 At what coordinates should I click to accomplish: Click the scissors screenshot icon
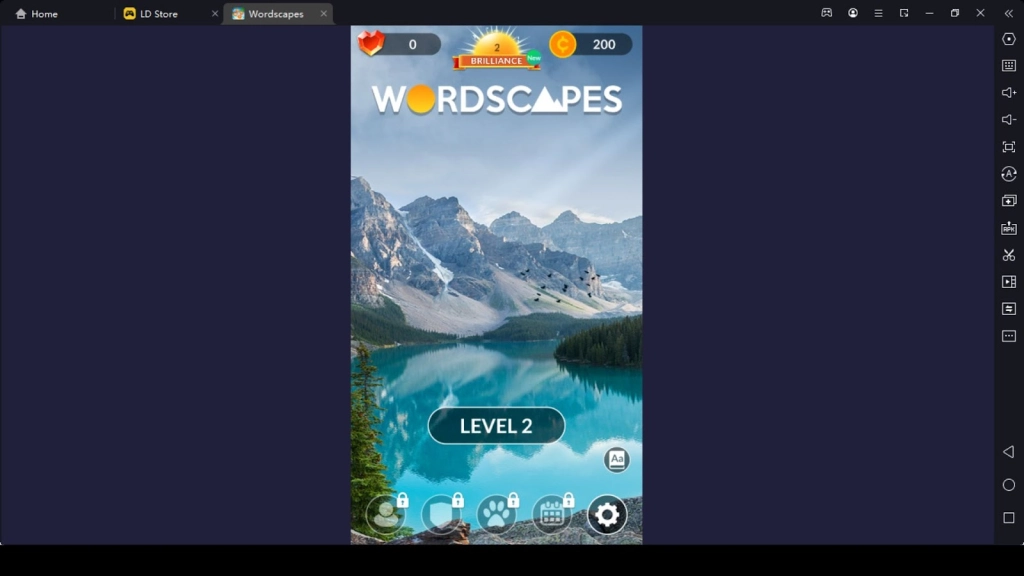click(1009, 255)
